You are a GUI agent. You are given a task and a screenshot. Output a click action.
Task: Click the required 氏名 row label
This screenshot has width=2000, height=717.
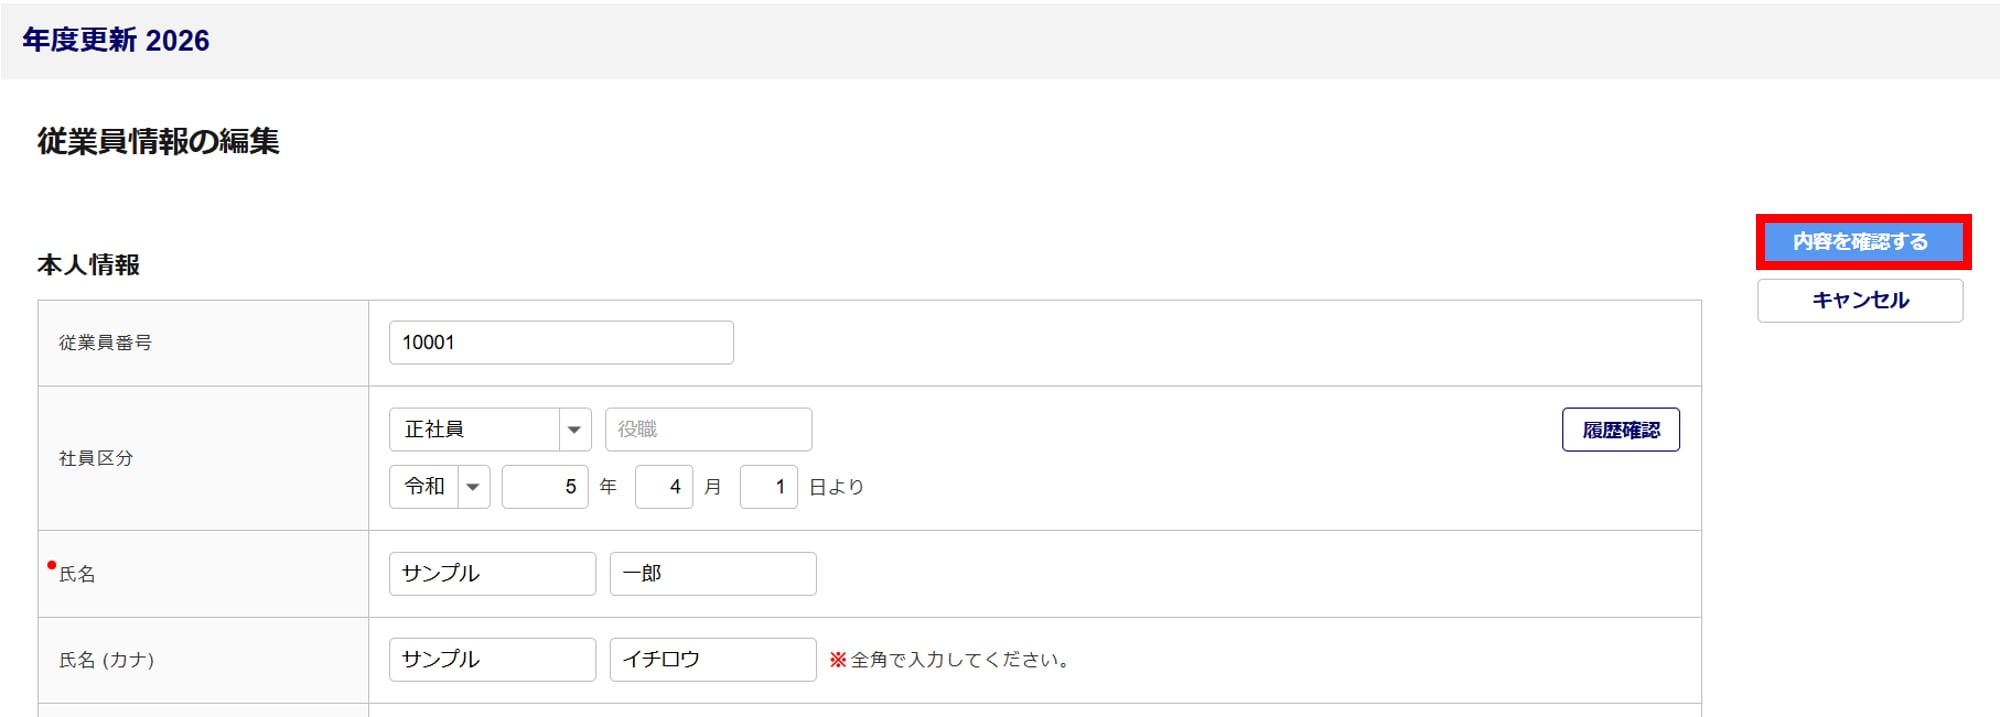coord(77,574)
